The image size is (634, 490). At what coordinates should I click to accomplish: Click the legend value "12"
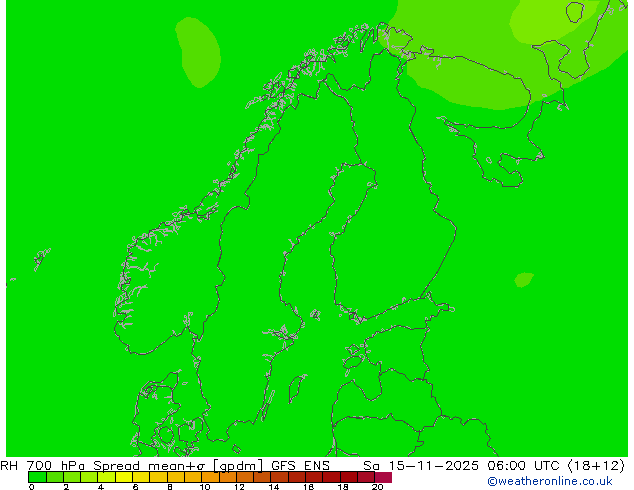tap(239, 487)
